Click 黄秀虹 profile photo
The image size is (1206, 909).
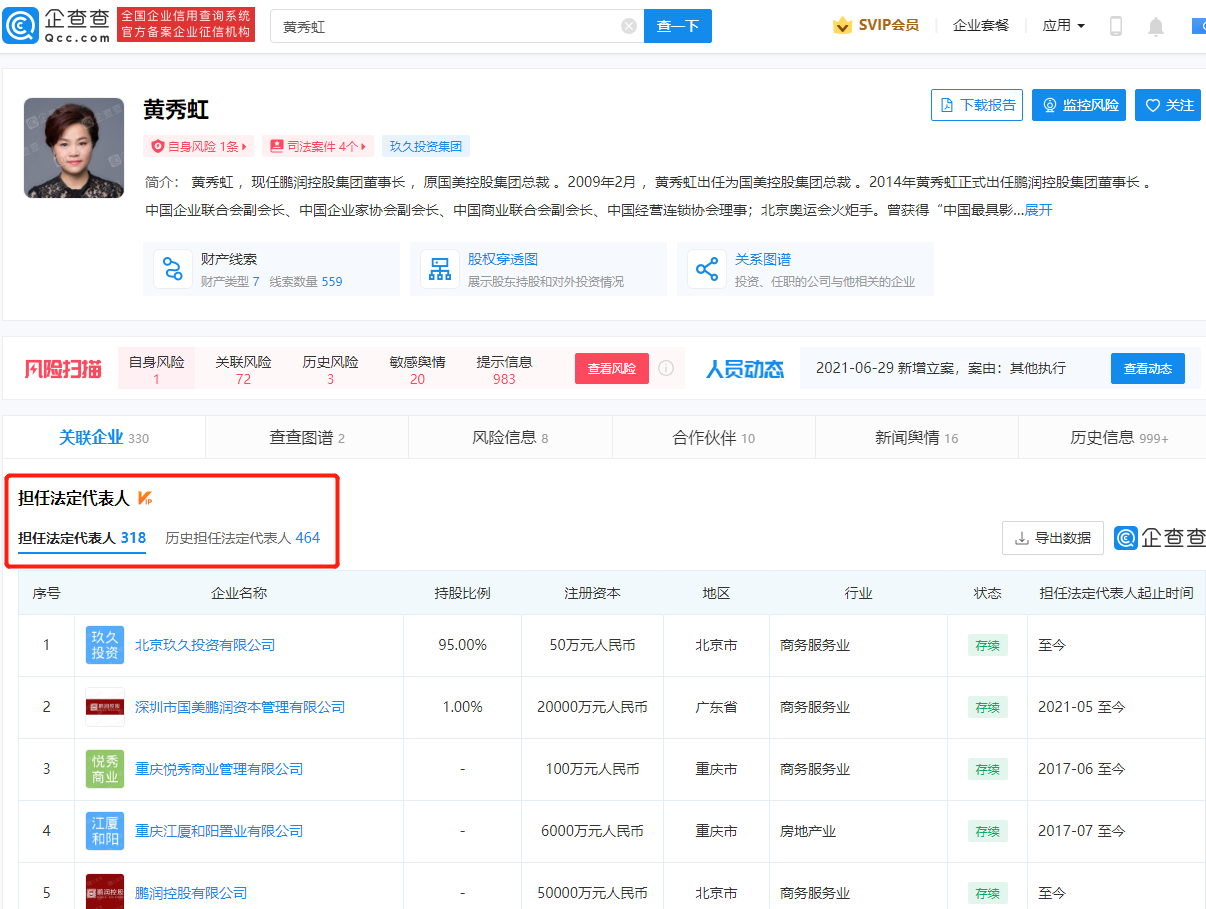pyautogui.click(x=74, y=148)
